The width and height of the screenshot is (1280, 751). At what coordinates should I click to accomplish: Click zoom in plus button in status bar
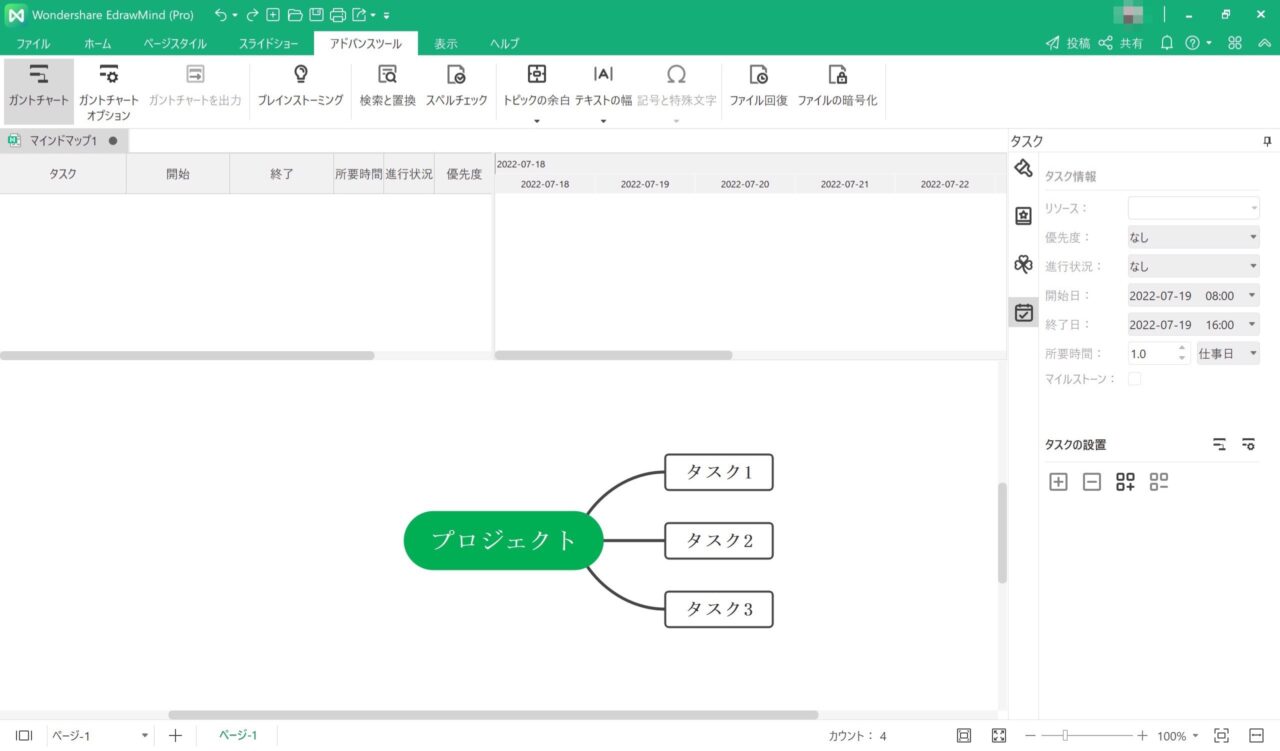pyautogui.click(x=1142, y=735)
